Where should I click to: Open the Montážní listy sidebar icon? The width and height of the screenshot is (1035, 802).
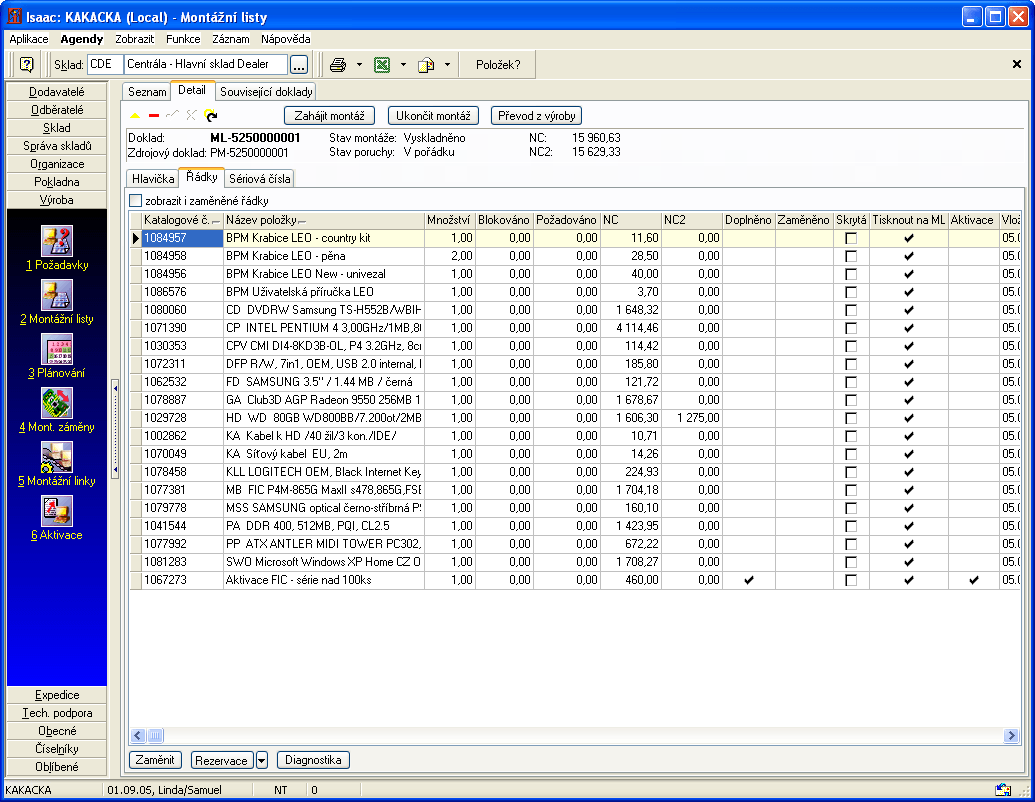56,295
